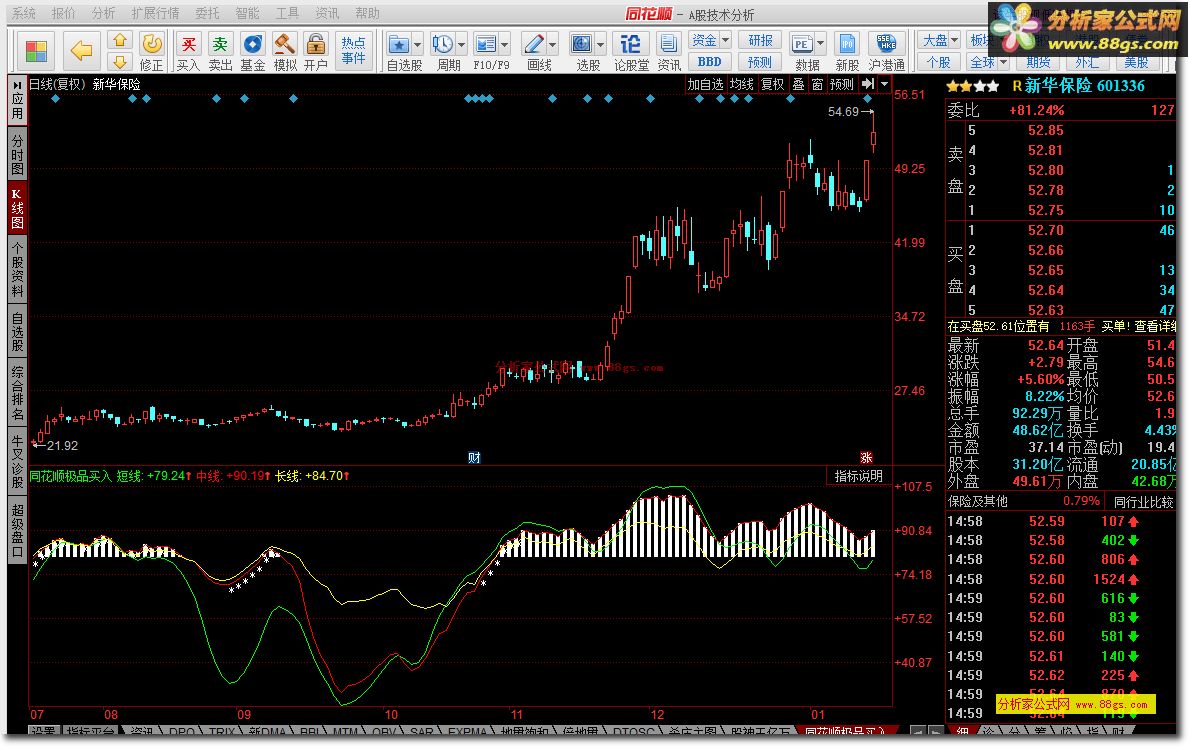The width and height of the screenshot is (1190, 747).
Task: Open the 扩展行情 menu
Action: pyautogui.click(x=155, y=14)
